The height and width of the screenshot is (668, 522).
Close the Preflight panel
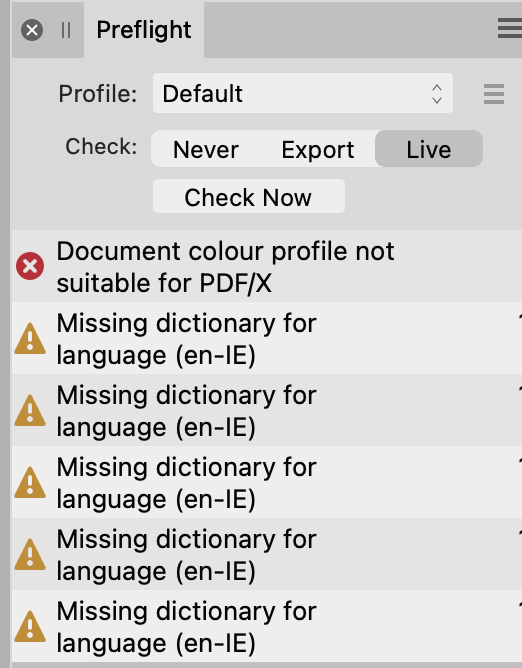(x=32, y=30)
